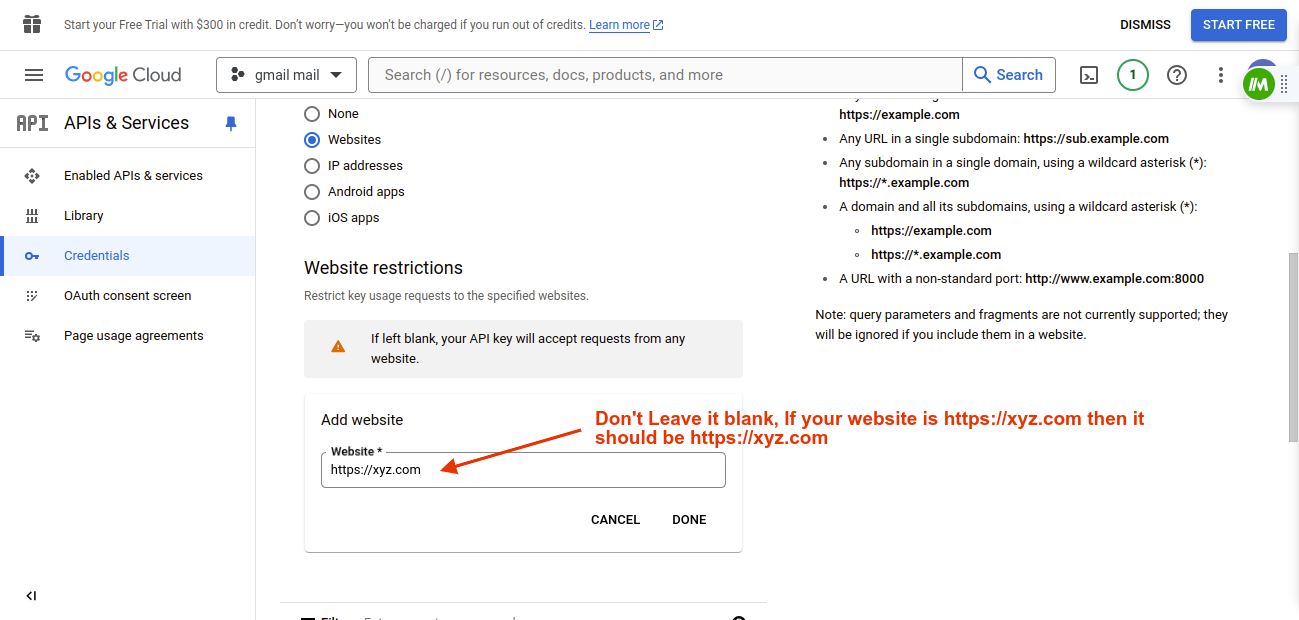Click the gift icon in trial banner
The height and width of the screenshot is (620, 1299).
32,24
